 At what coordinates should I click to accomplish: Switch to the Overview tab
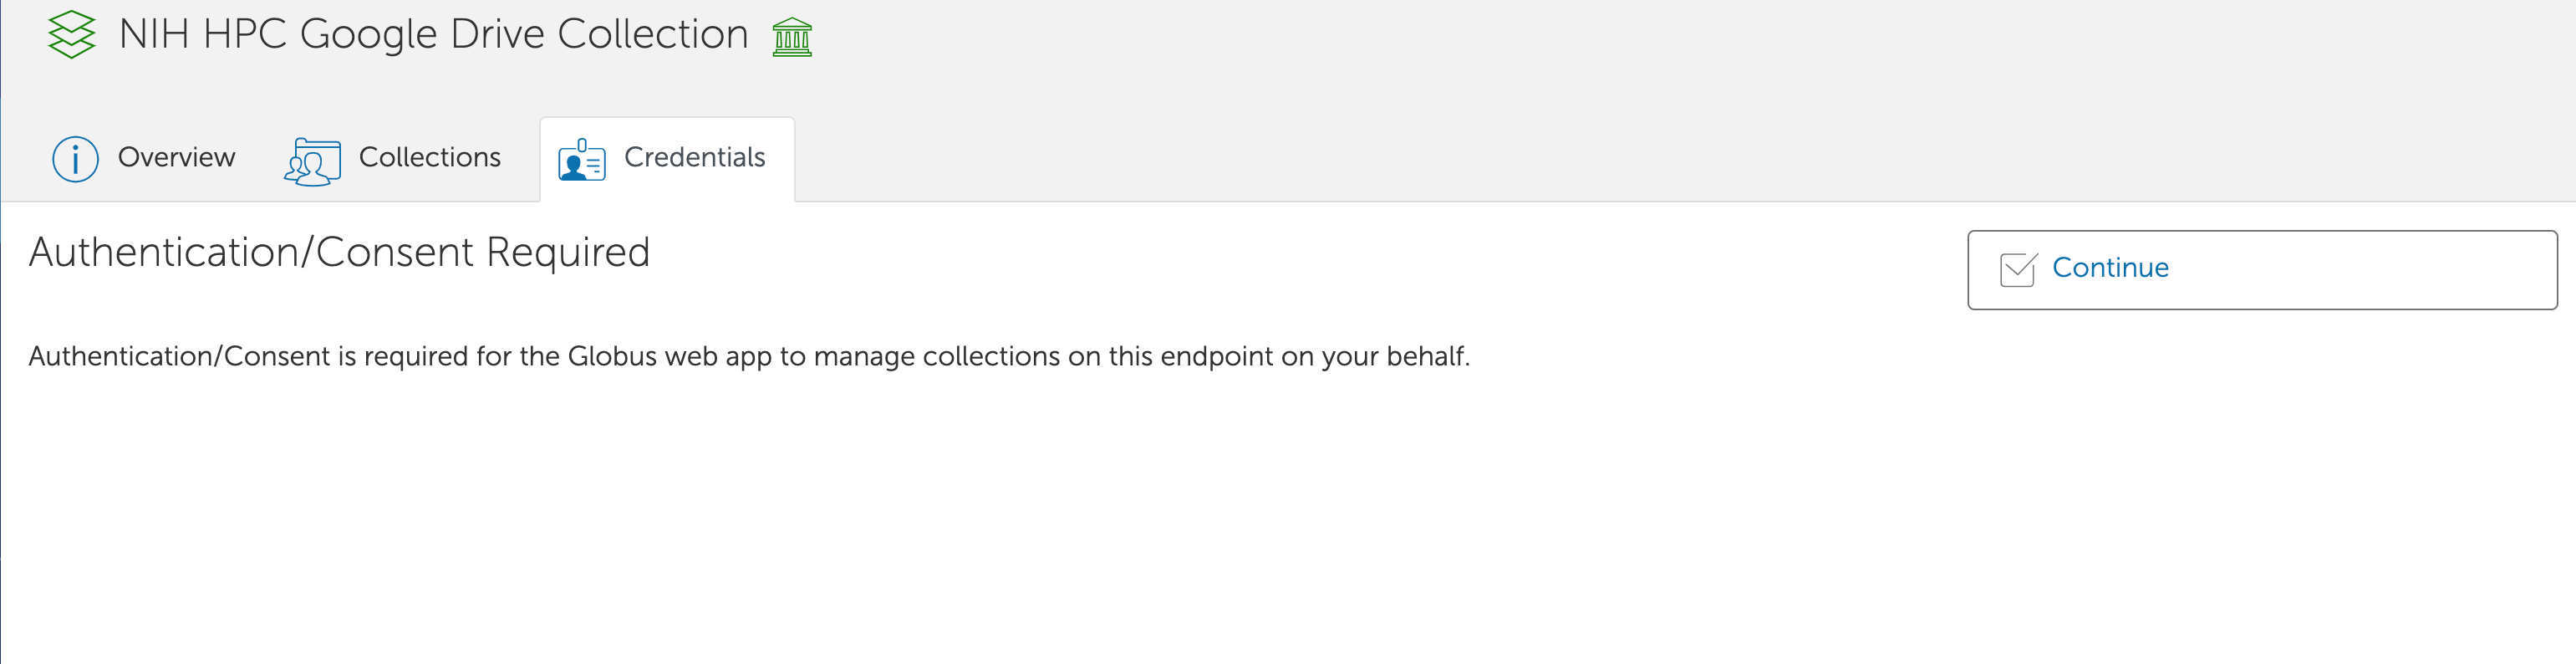[x=176, y=158]
